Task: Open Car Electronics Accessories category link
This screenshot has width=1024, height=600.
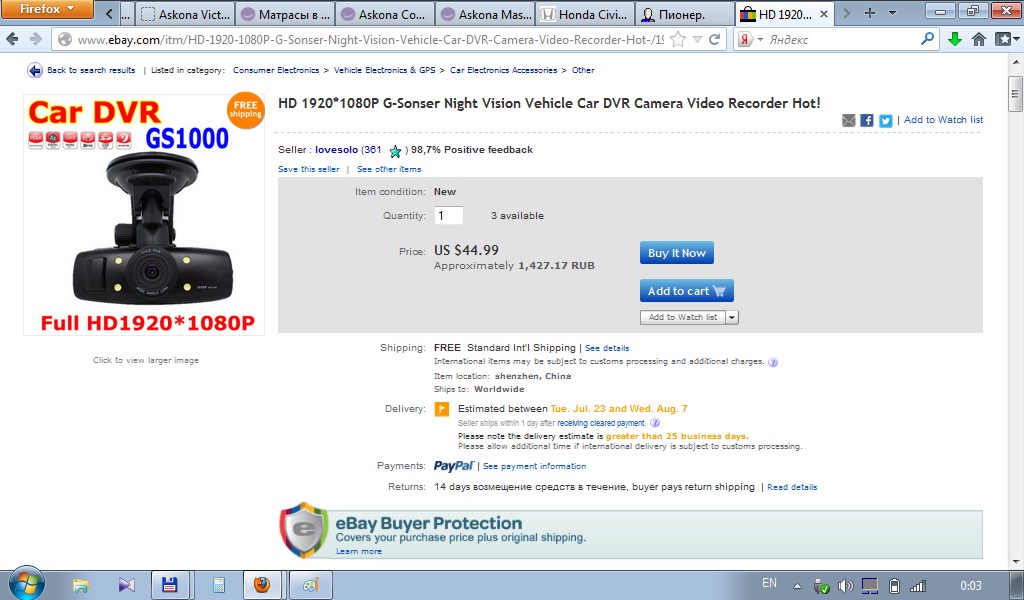Action: coord(504,70)
